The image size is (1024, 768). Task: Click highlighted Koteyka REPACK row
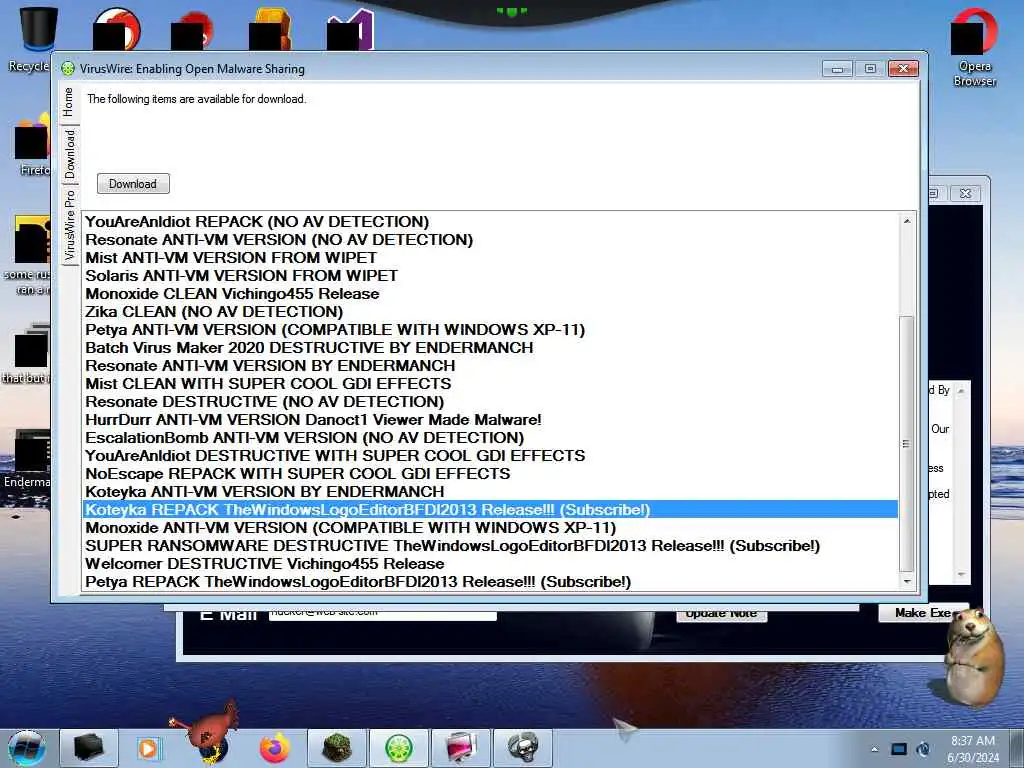coord(490,509)
